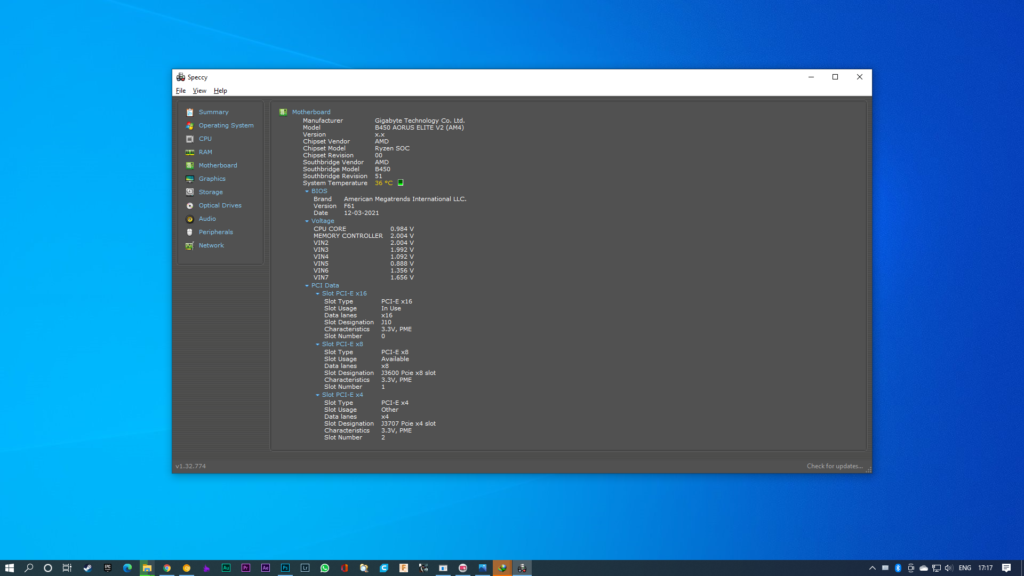The image size is (1024, 576).
Task: Click the volume speaker tray icon
Action: pyautogui.click(x=949, y=568)
